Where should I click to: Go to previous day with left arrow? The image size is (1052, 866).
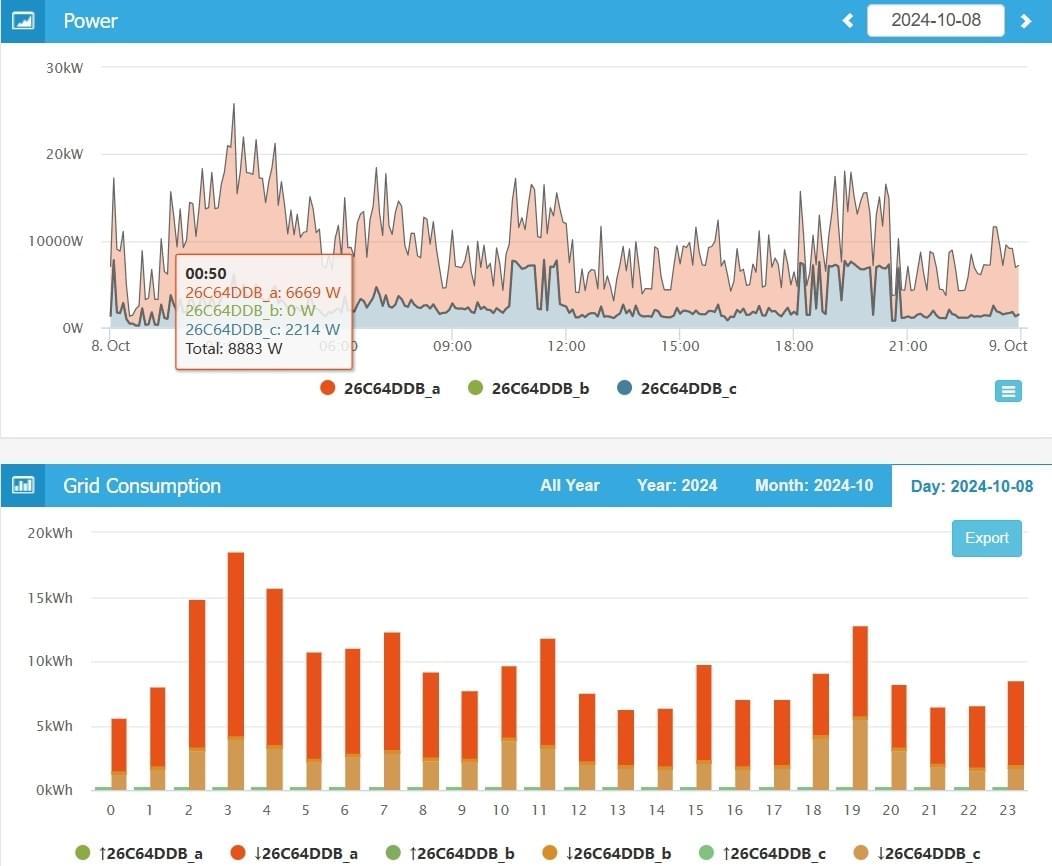[848, 21]
